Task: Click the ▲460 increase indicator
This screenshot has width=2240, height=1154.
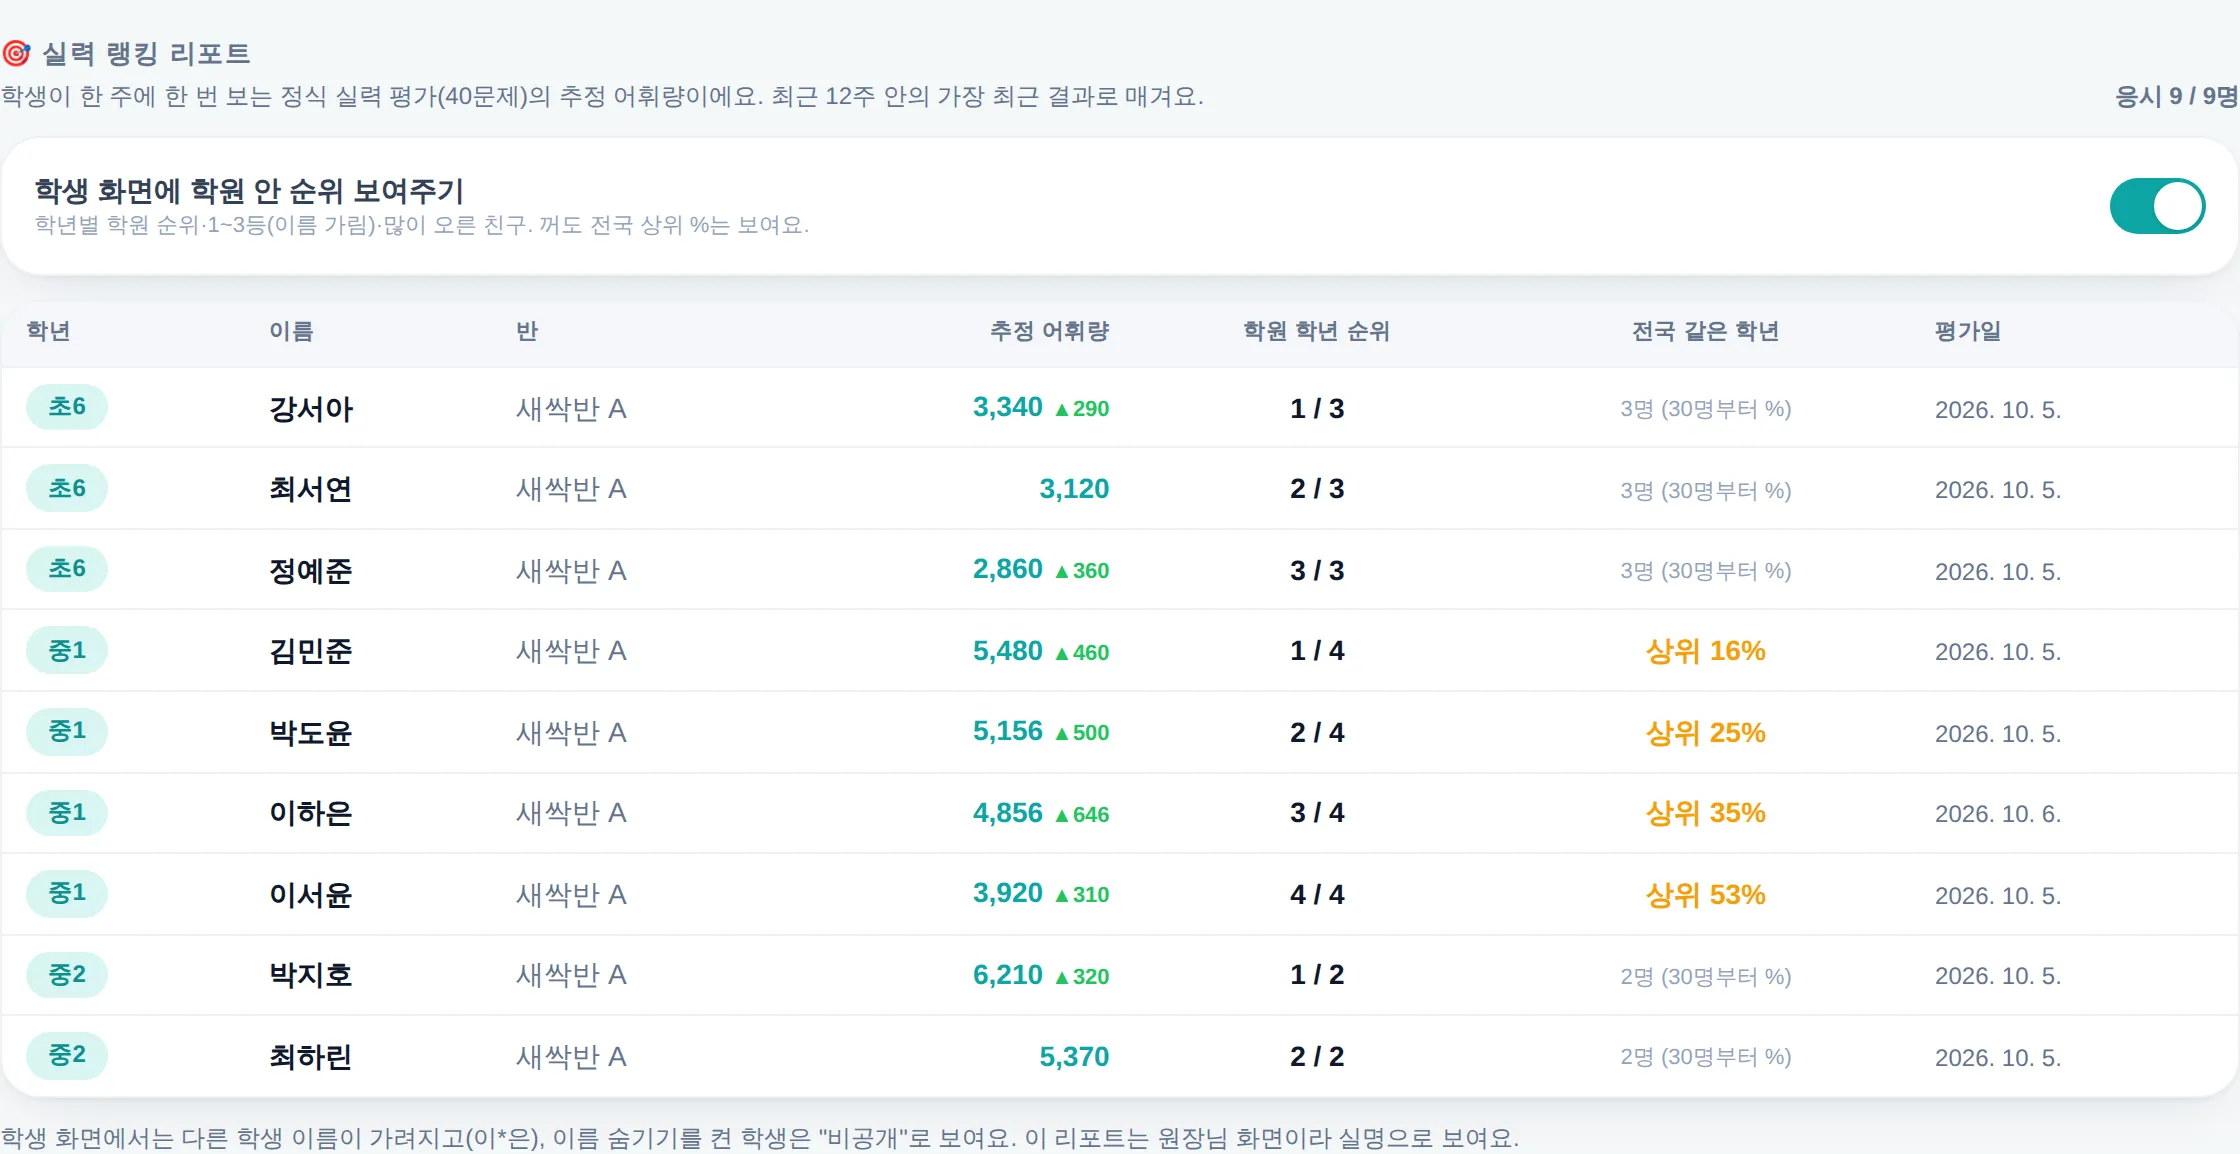Action: click(x=1082, y=653)
